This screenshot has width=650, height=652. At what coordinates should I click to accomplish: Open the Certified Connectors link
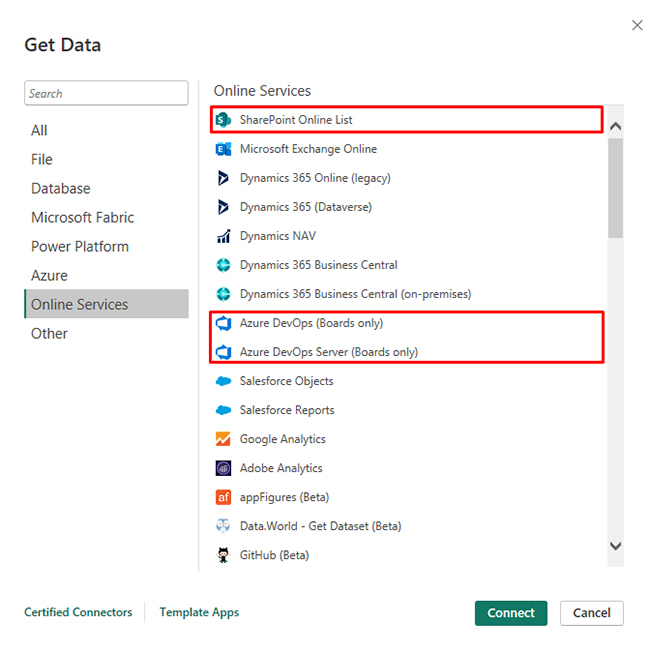(x=78, y=612)
